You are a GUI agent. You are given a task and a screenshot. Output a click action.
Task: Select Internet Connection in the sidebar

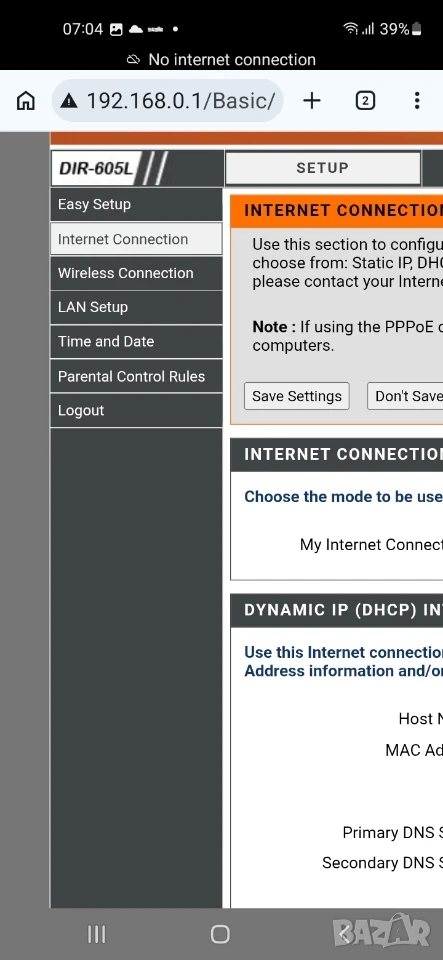click(x=136, y=239)
